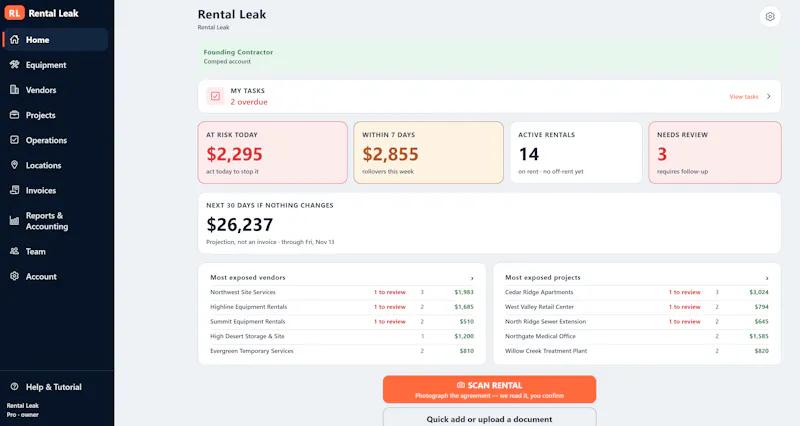This screenshot has height=426, width=800.
Task: Click '1 to review' for Northwest Site Services
Action: coord(390,292)
